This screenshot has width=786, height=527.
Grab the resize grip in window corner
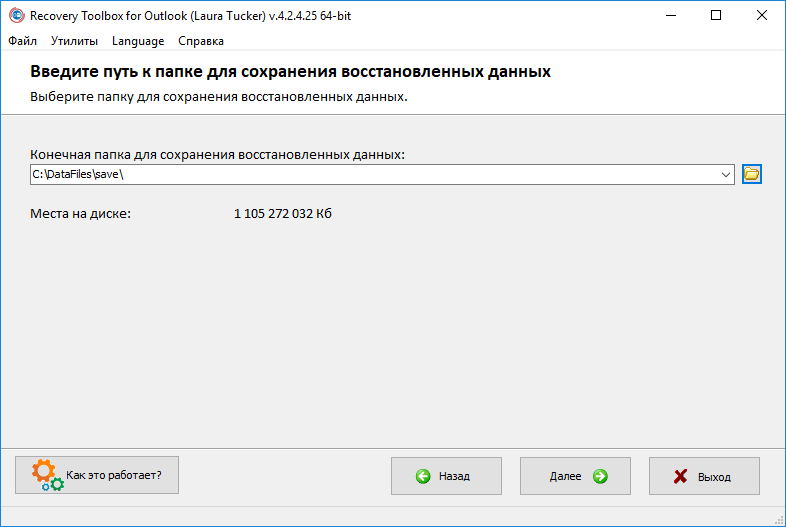click(x=779, y=520)
